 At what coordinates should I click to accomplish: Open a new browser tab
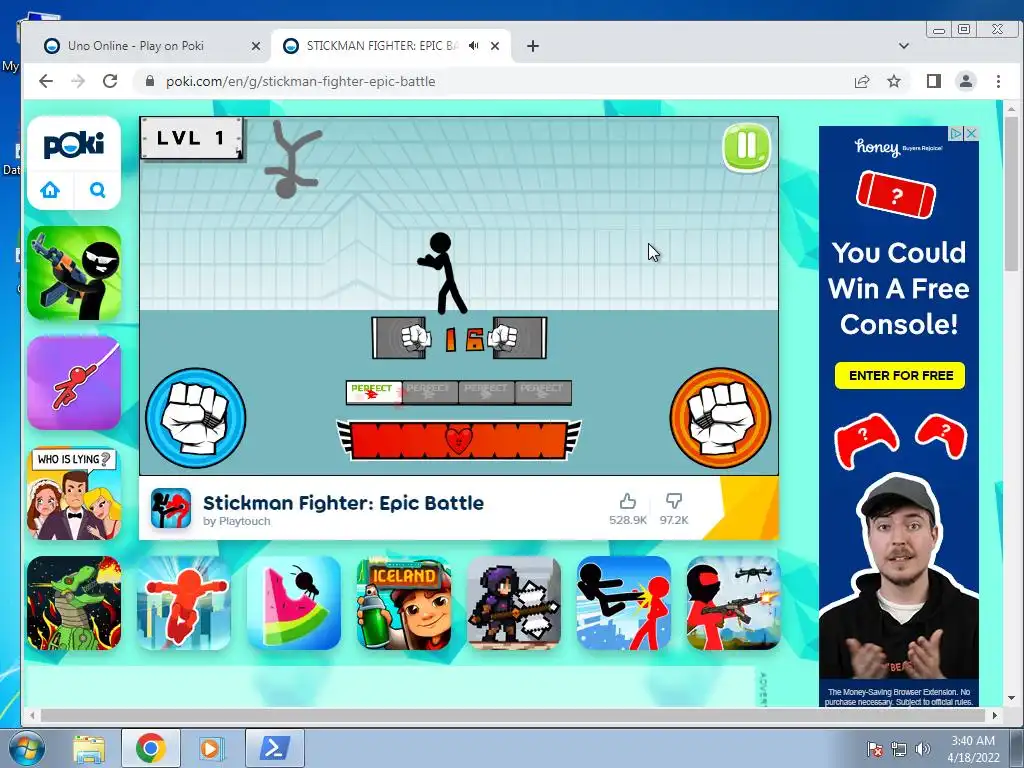533,46
